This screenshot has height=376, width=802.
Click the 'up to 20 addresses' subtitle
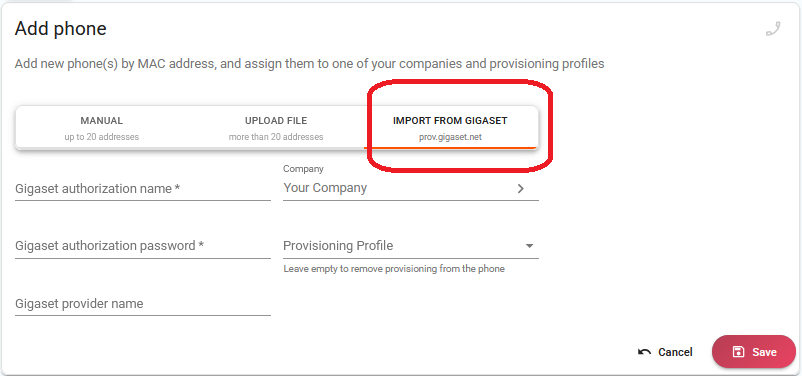coord(102,137)
